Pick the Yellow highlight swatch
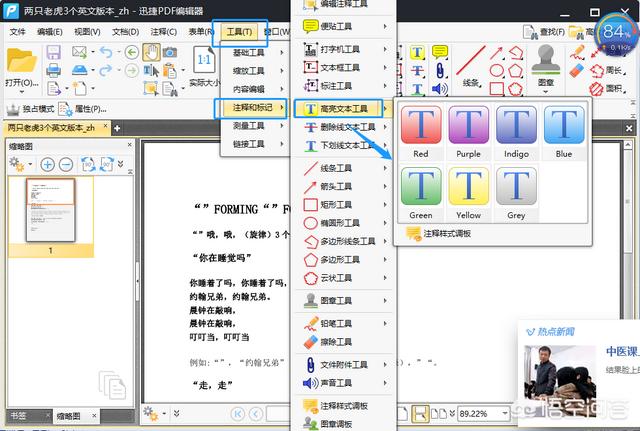The height and width of the screenshot is (431, 640). coord(468,193)
